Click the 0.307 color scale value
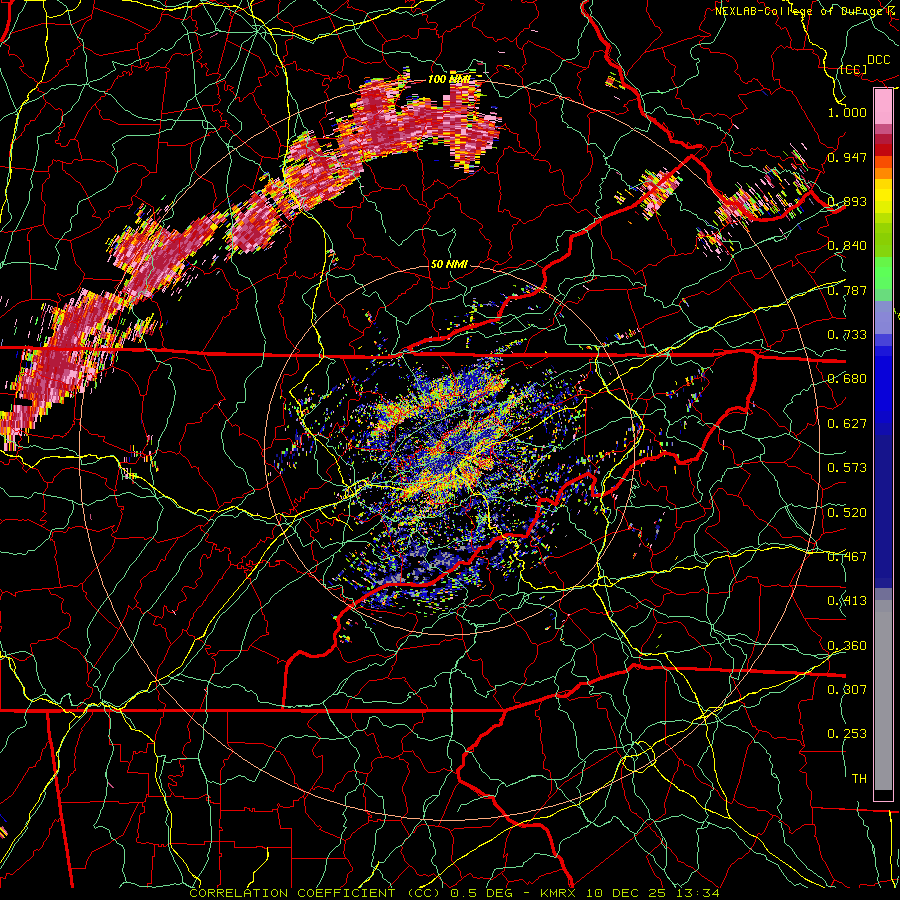This screenshot has height=900, width=900. (x=847, y=690)
